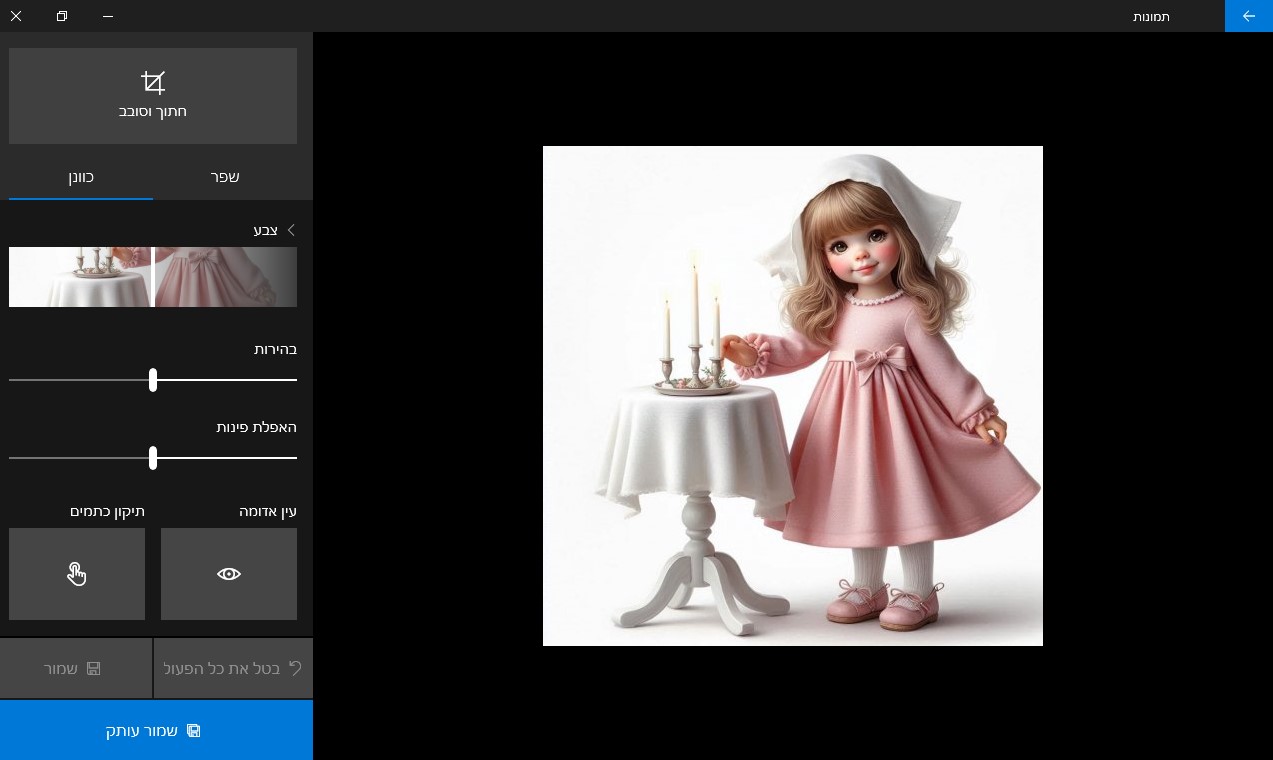Click the color adjustment preview strip
The image size is (1273, 760).
153,277
